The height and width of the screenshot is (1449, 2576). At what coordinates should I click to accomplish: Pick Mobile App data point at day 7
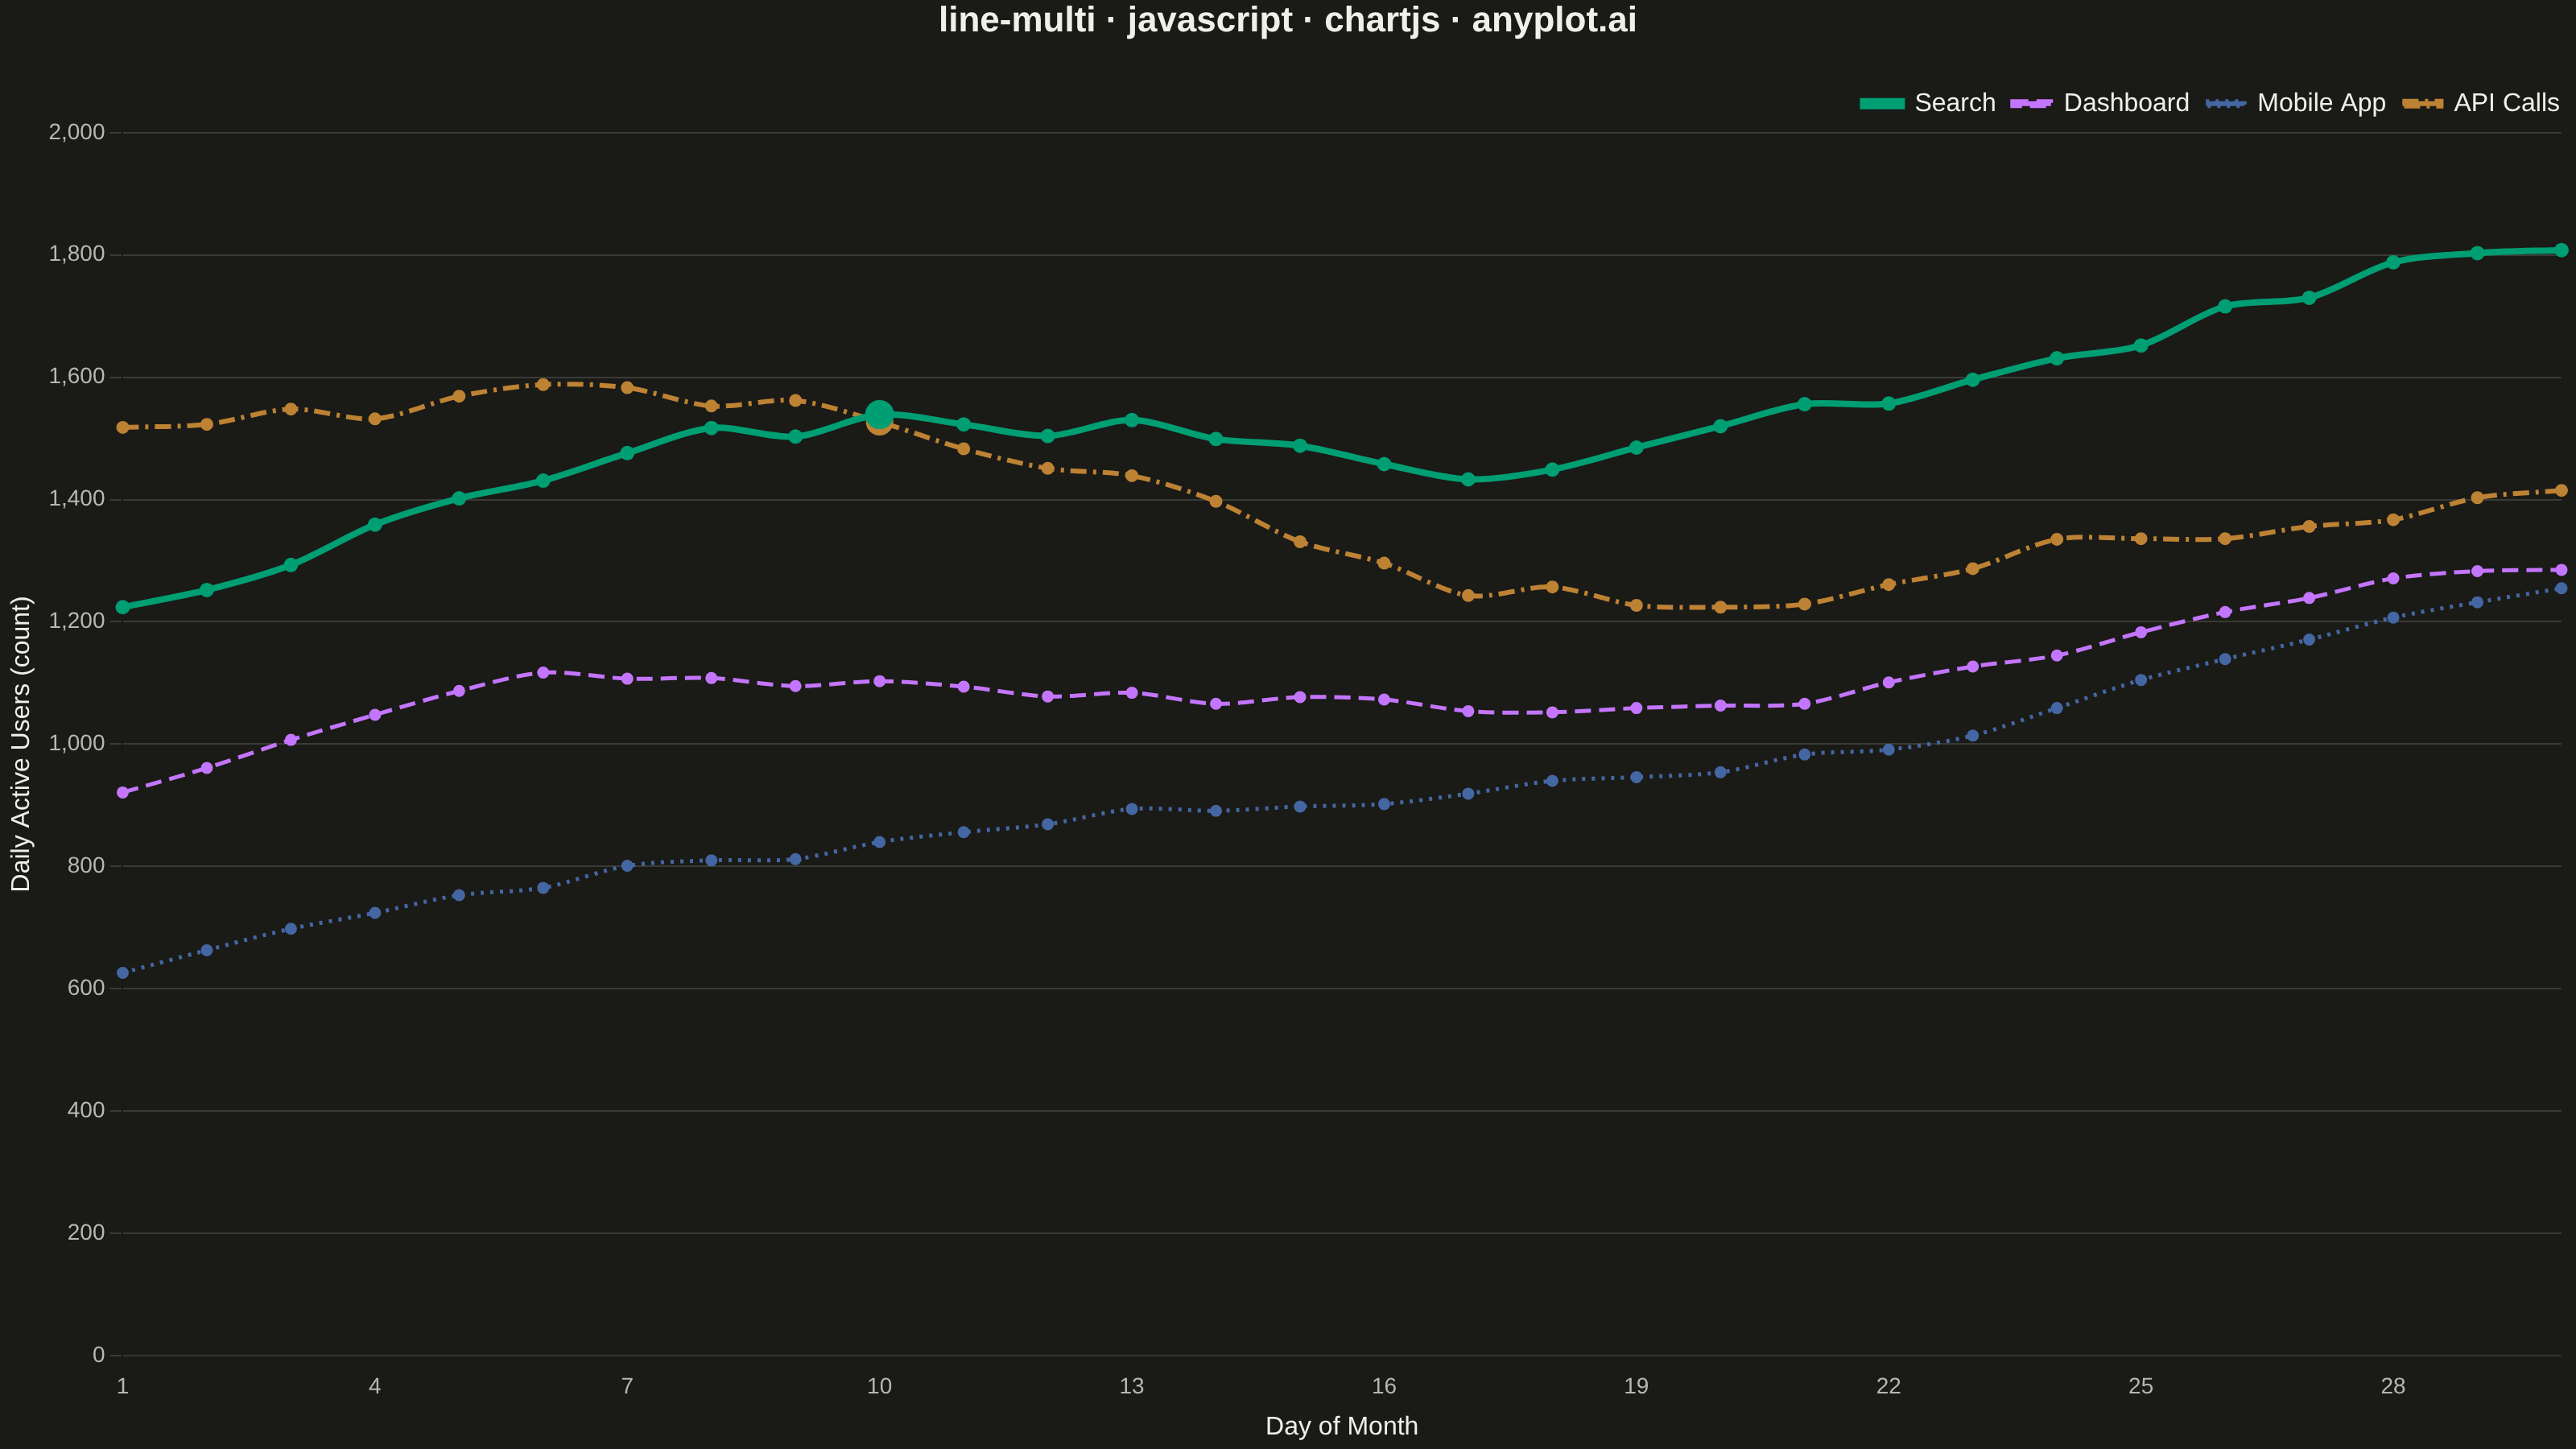coord(627,866)
